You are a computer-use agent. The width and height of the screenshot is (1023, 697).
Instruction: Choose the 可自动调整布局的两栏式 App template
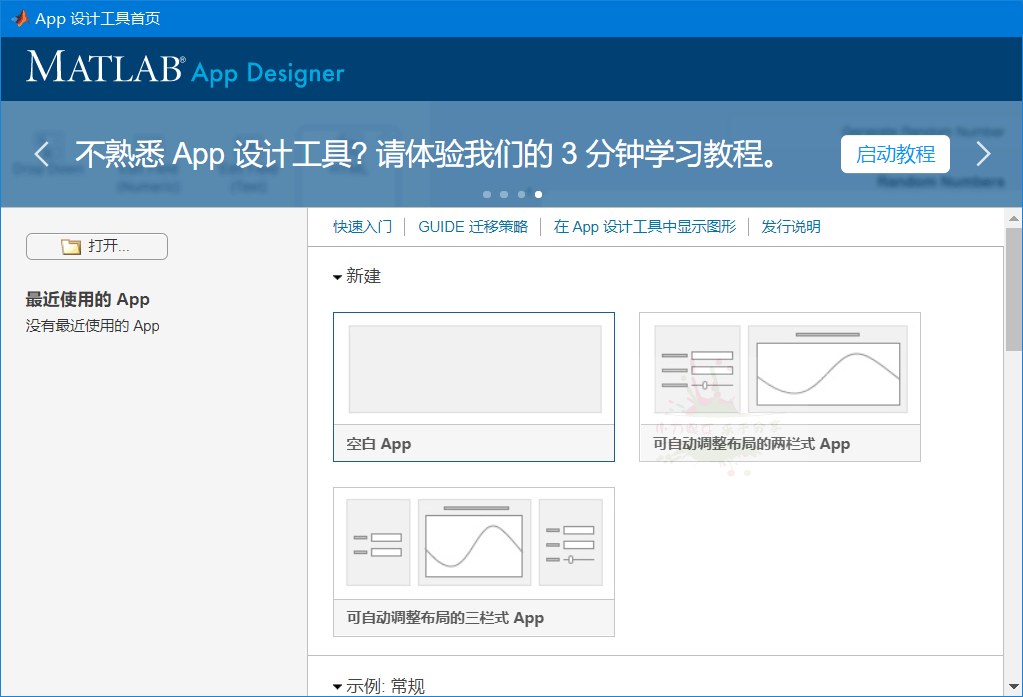click(779, 386)
